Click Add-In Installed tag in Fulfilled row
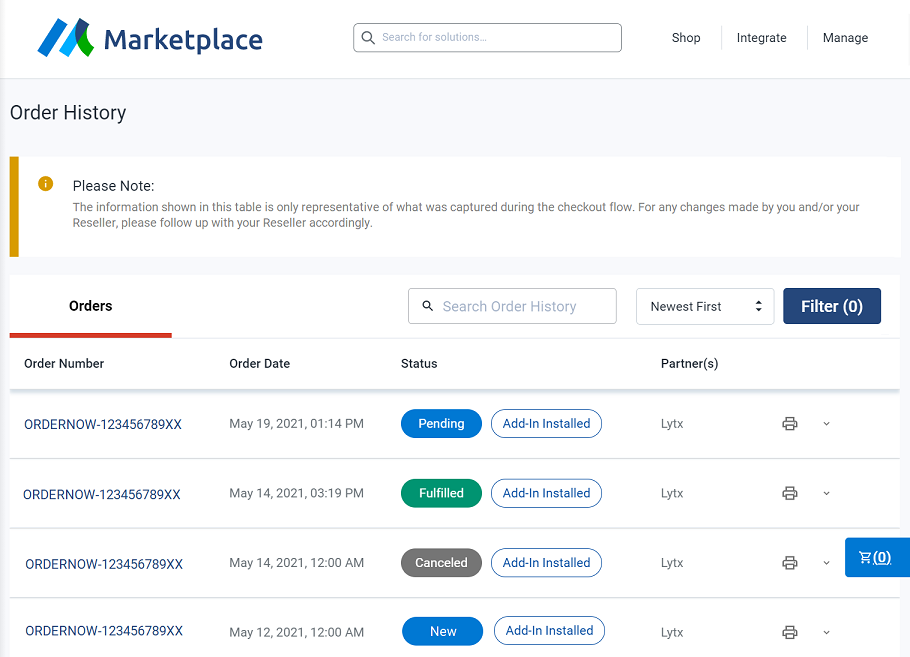Viewport: 910px width, 657px height. click(x=546, y=493)
